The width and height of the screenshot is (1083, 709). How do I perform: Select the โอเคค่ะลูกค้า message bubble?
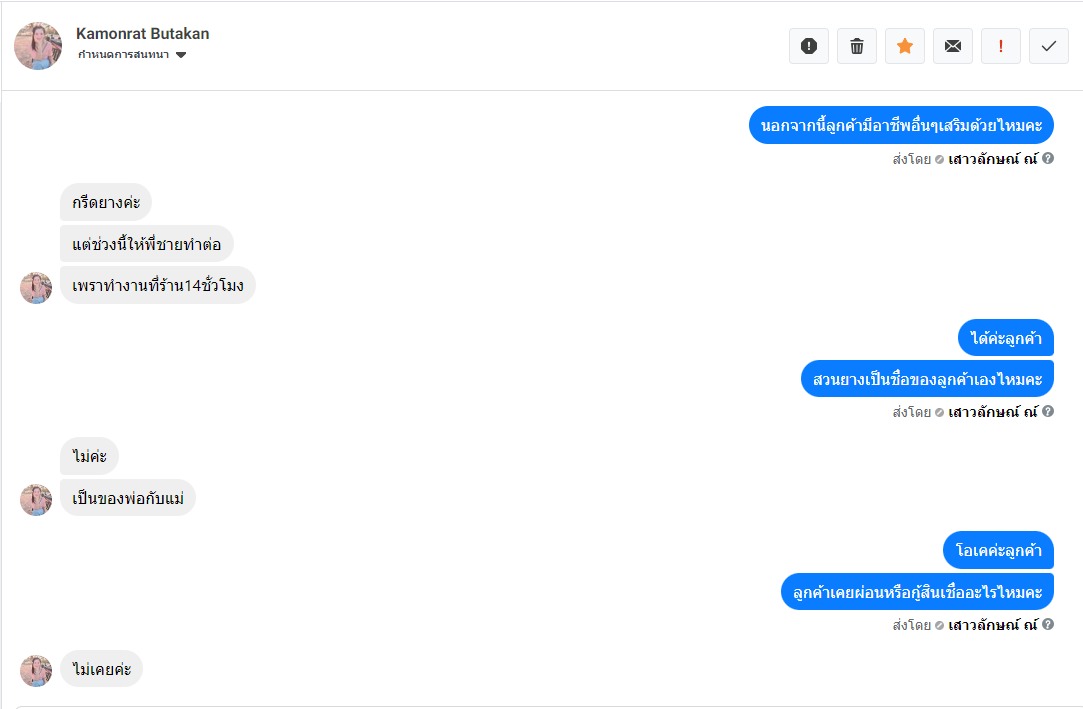[998, 550]
